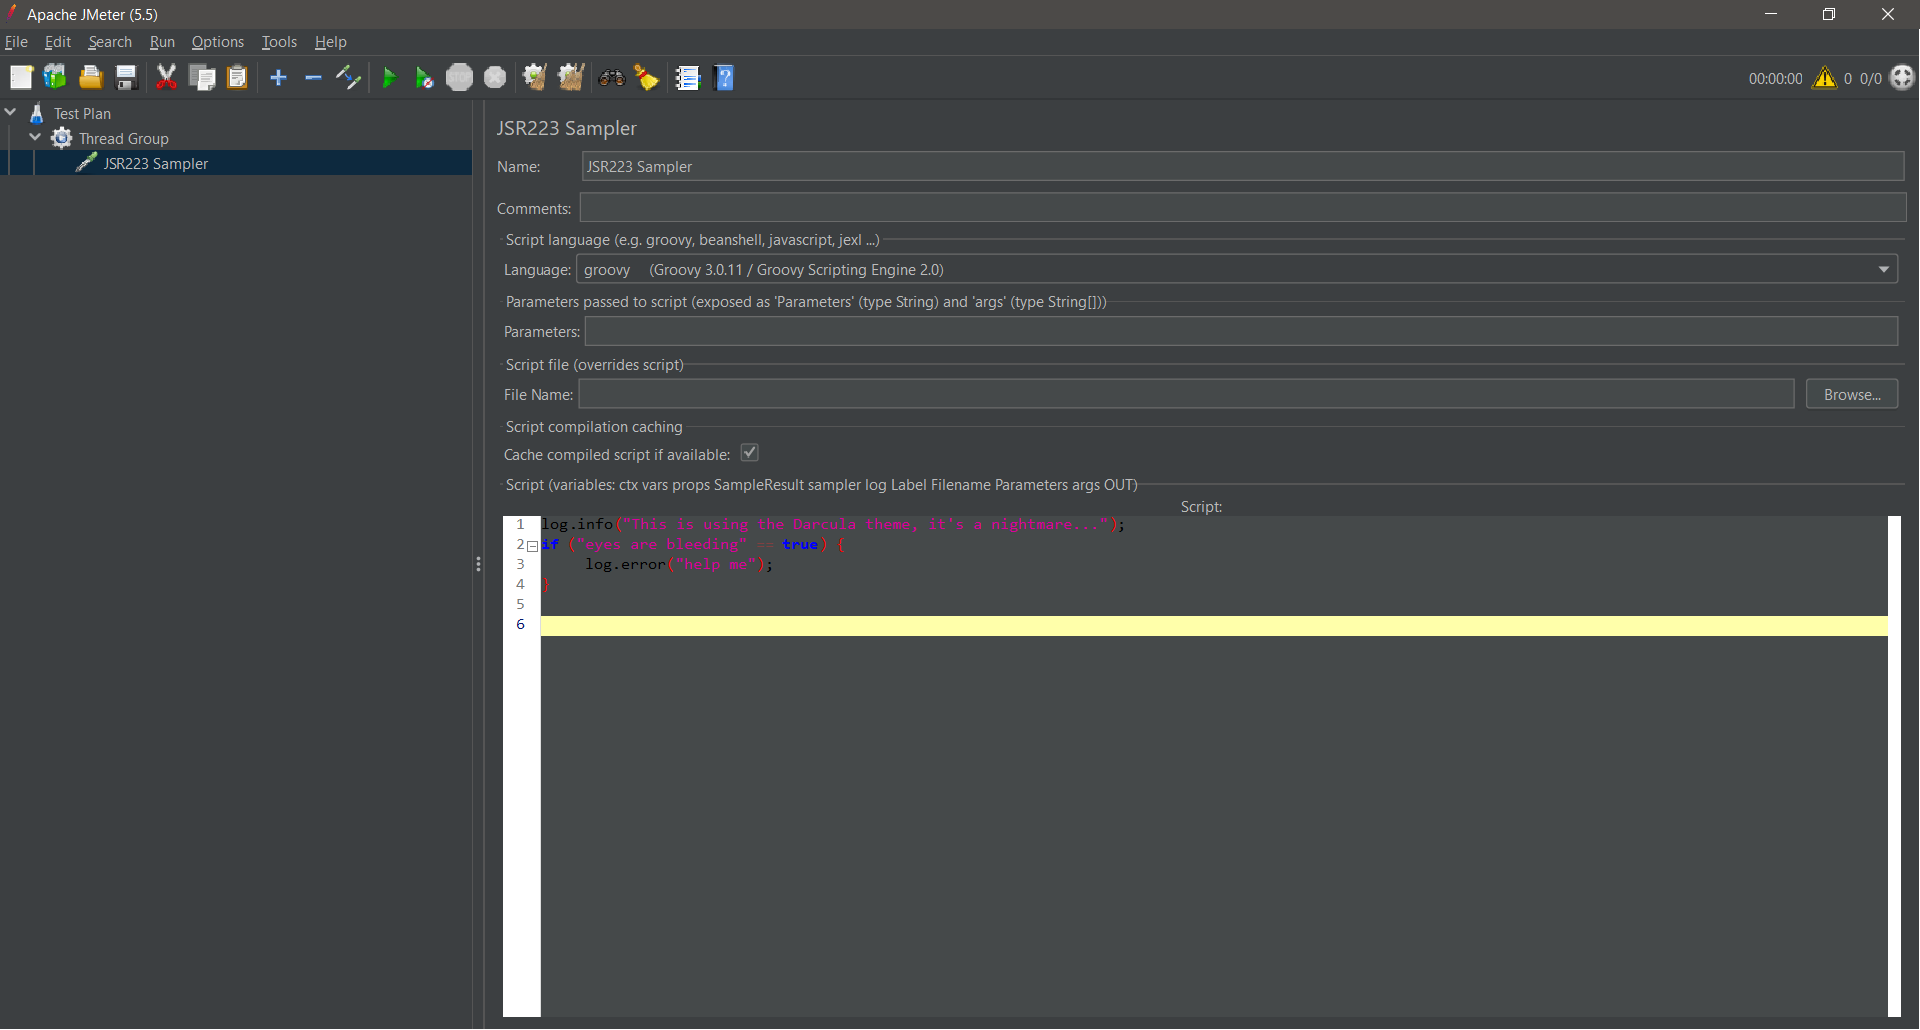Cut selected element with scissors icon
This screenshot has height=1030, width=1920.
click(166, 78)
